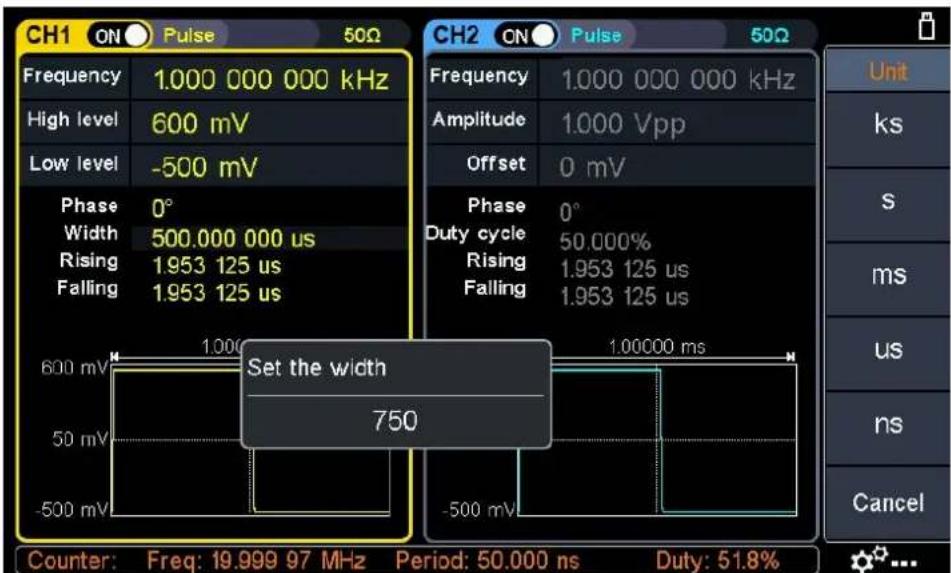Click CH1 Phase 0° value
The image size is (951, 573).
[162, 209]
